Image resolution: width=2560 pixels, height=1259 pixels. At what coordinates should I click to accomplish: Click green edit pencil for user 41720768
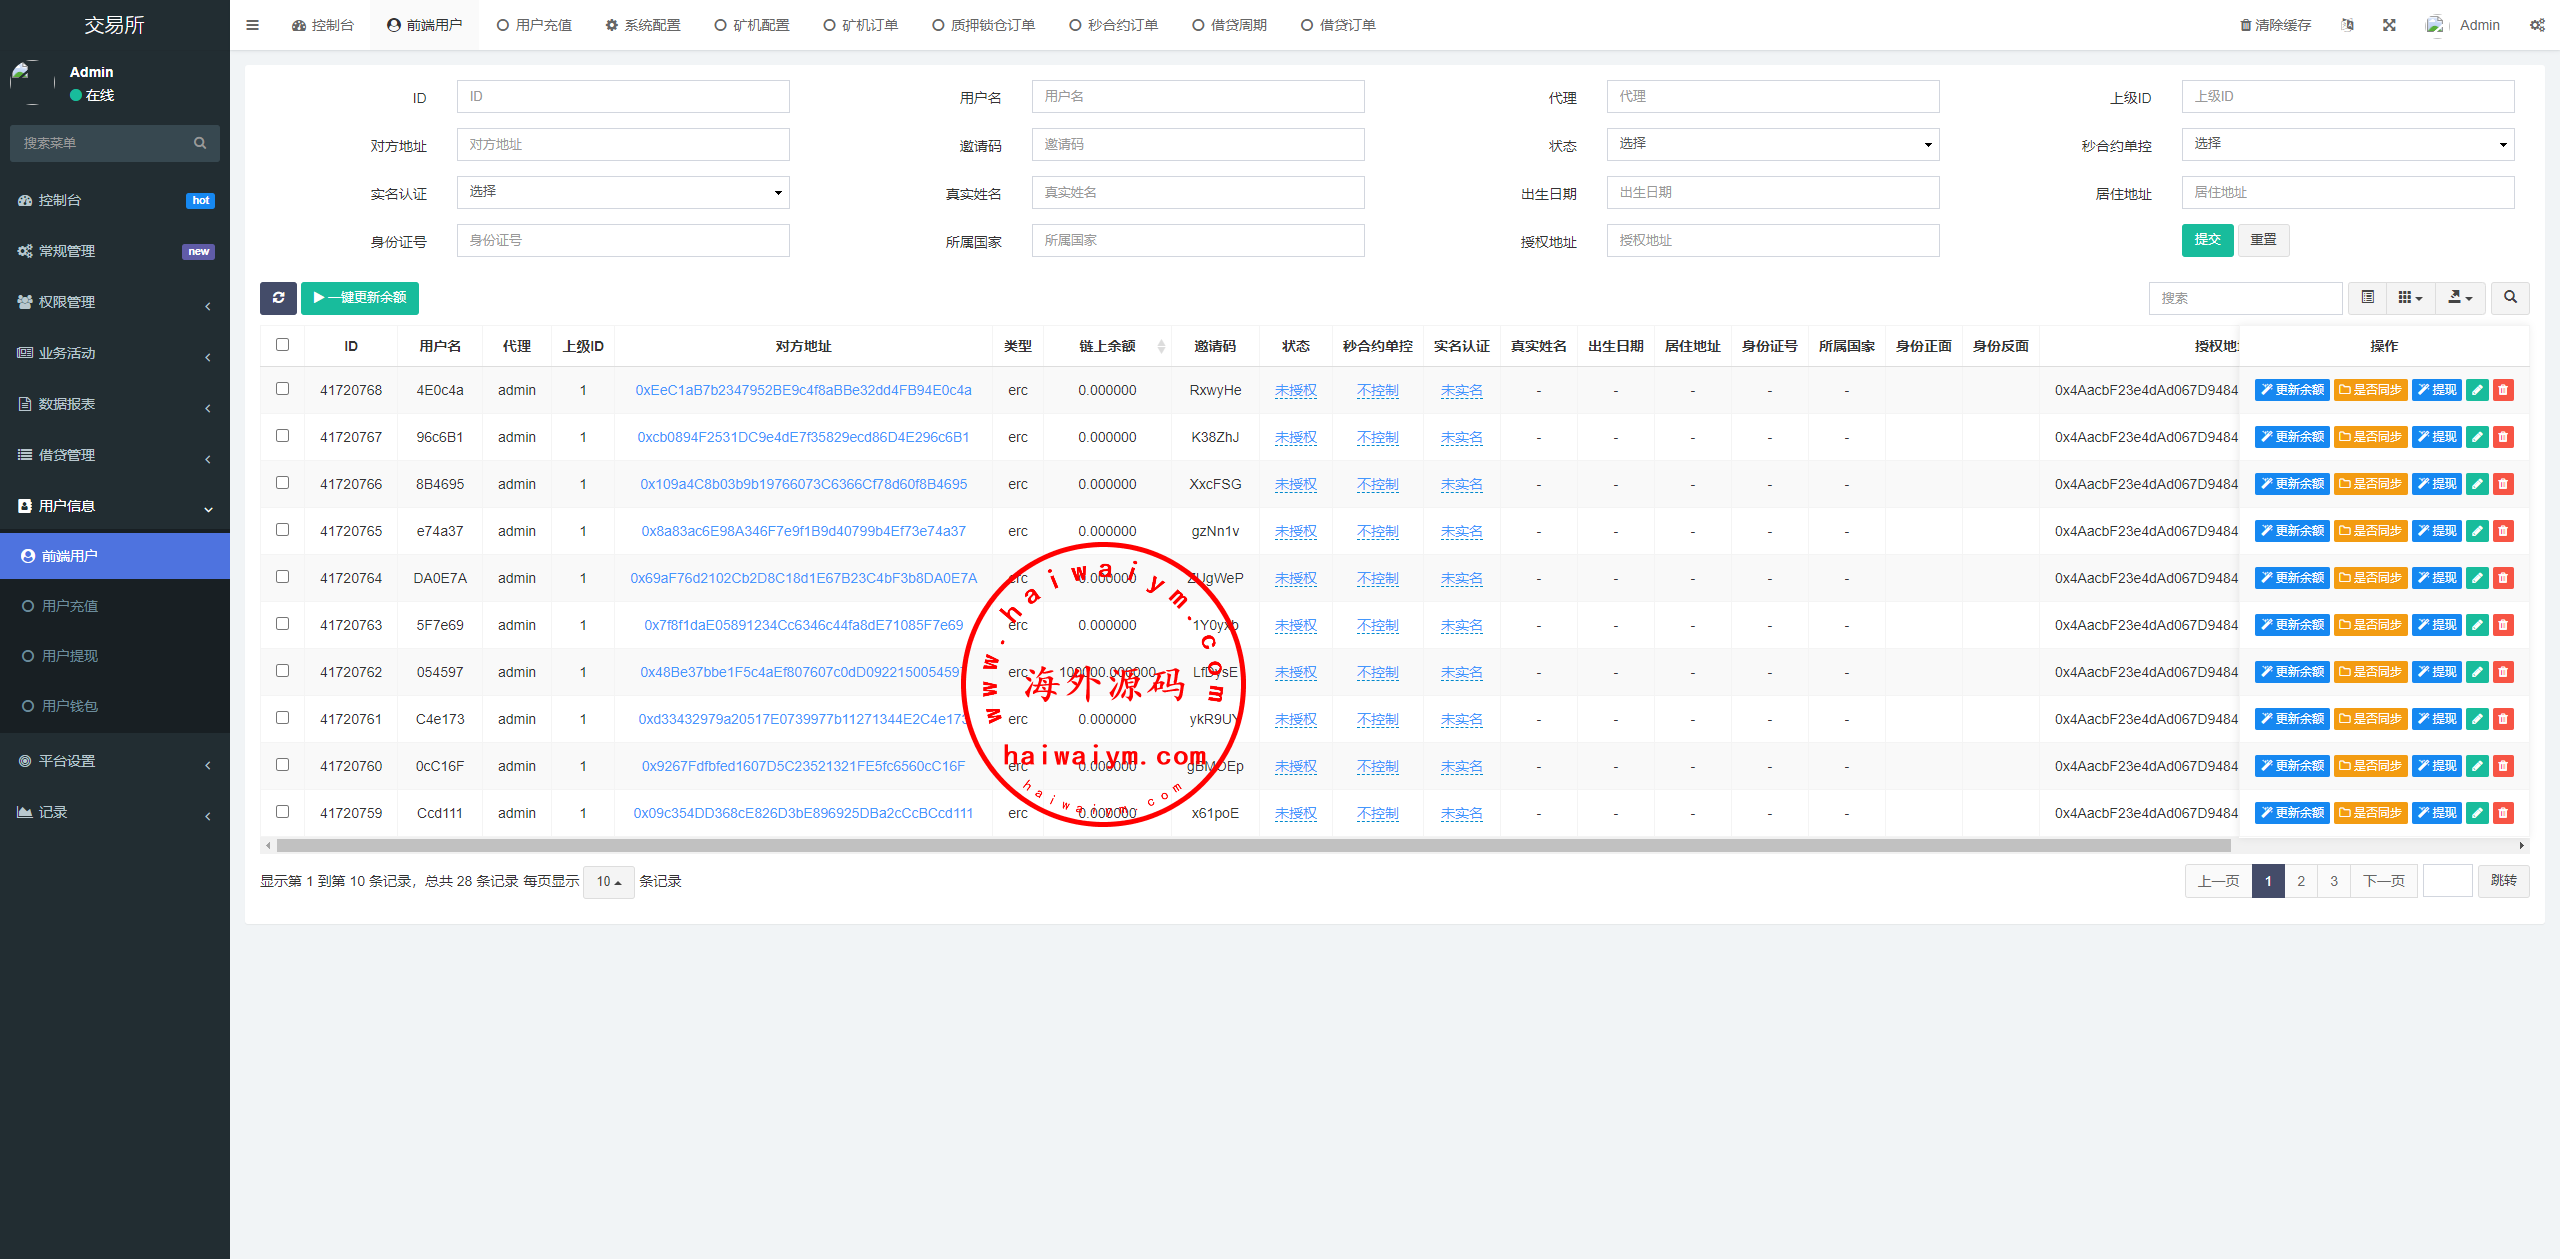[2477, 390]
